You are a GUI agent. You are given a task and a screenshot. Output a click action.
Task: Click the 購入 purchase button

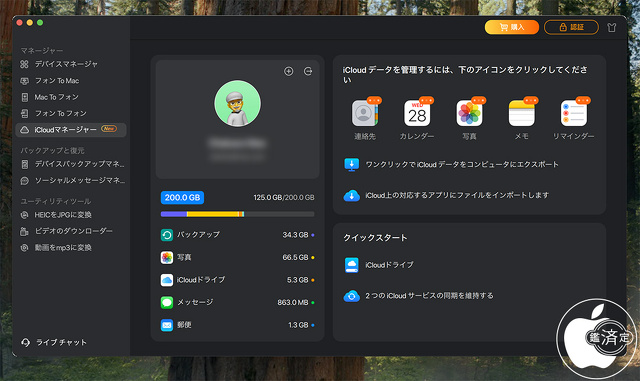tap(511, 27)
